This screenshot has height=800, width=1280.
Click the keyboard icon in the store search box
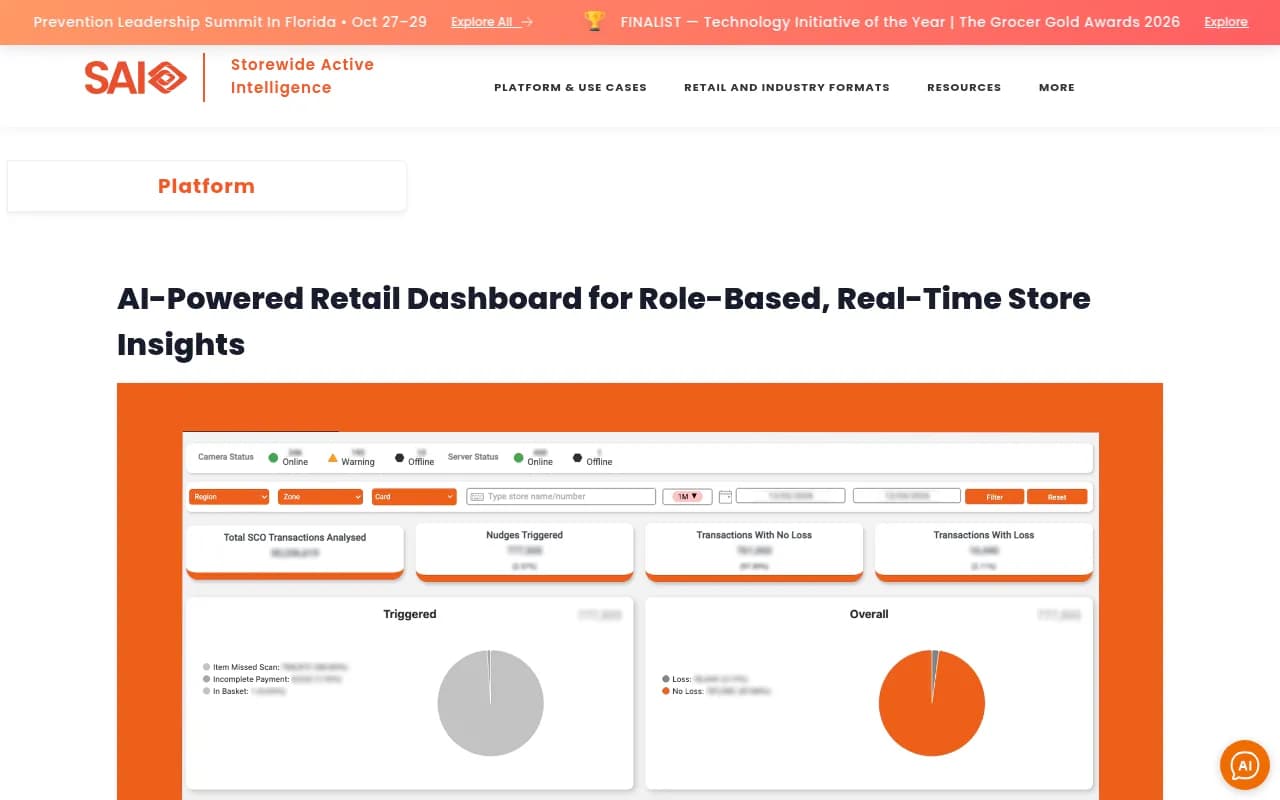(476, 496)
